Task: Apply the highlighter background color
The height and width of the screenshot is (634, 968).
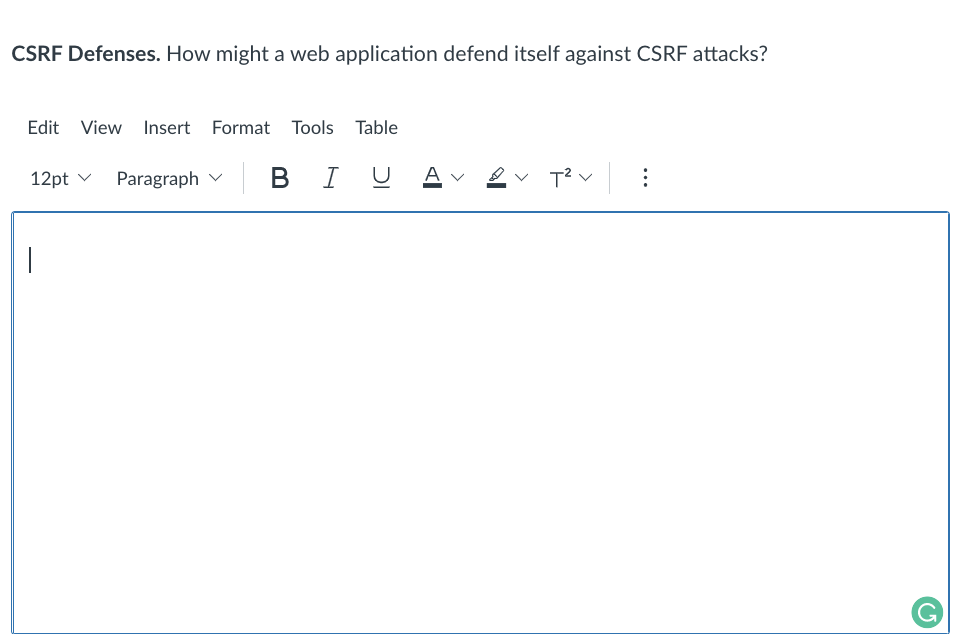Action: 496,177
